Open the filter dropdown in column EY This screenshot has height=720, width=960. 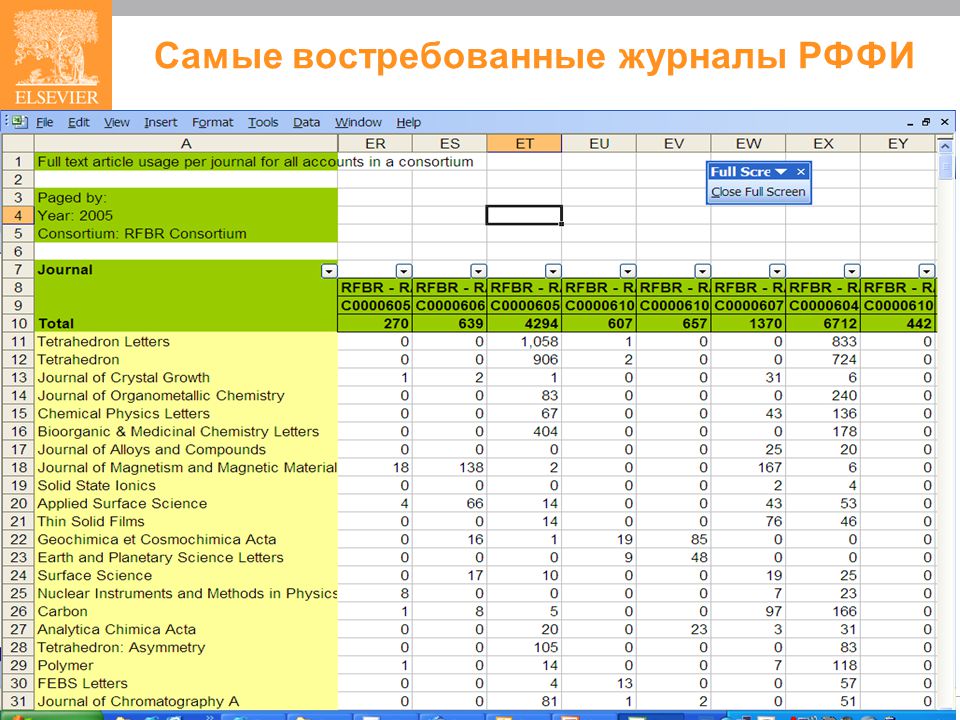click(x=927, y=271)
